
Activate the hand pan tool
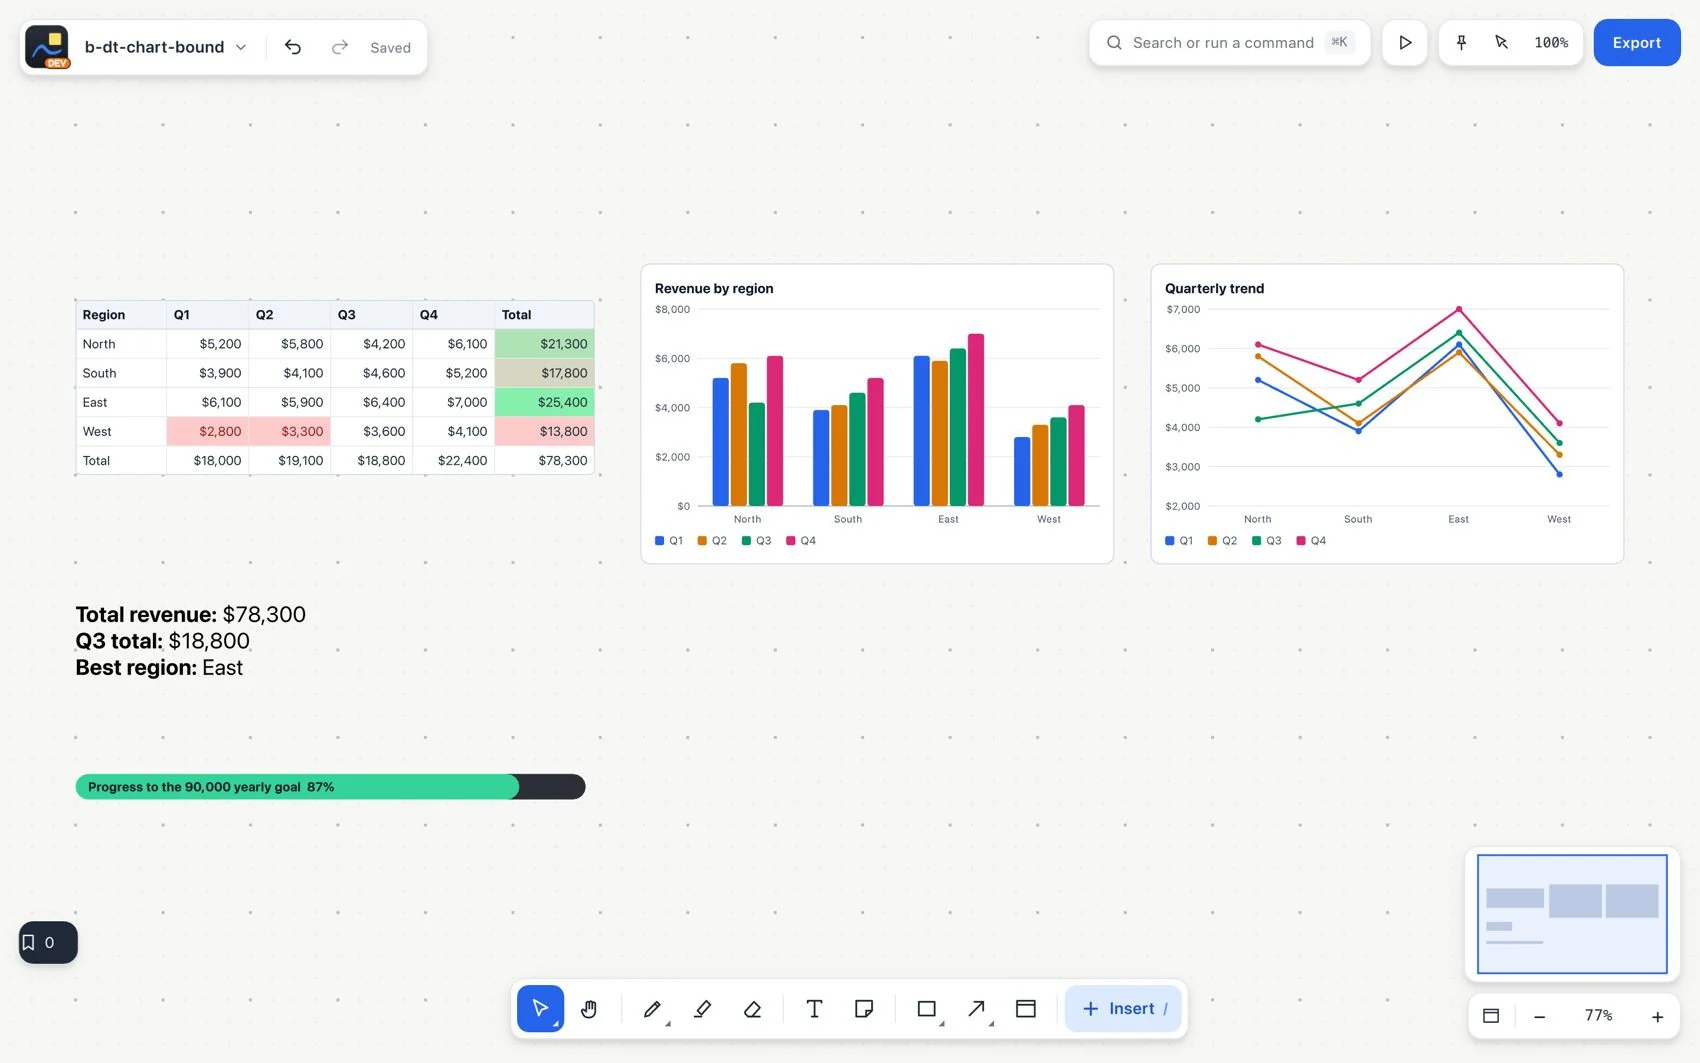tap(589, 1008)
